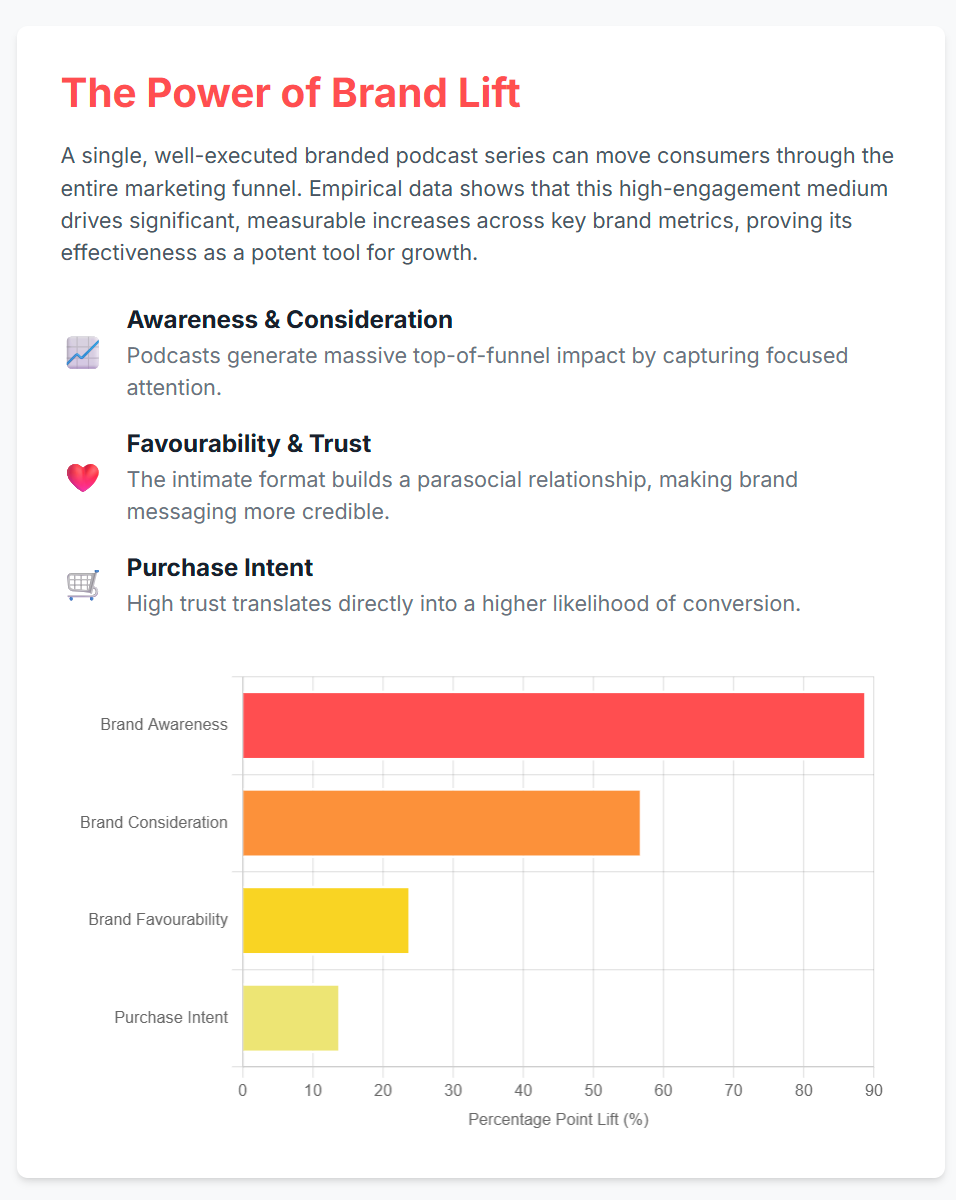Click the Purchase Intent chart axis label

pos(171,1018)
